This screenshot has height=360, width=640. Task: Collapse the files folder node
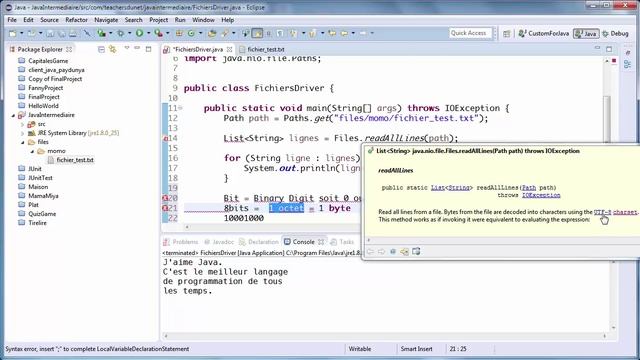click(23, 142)
